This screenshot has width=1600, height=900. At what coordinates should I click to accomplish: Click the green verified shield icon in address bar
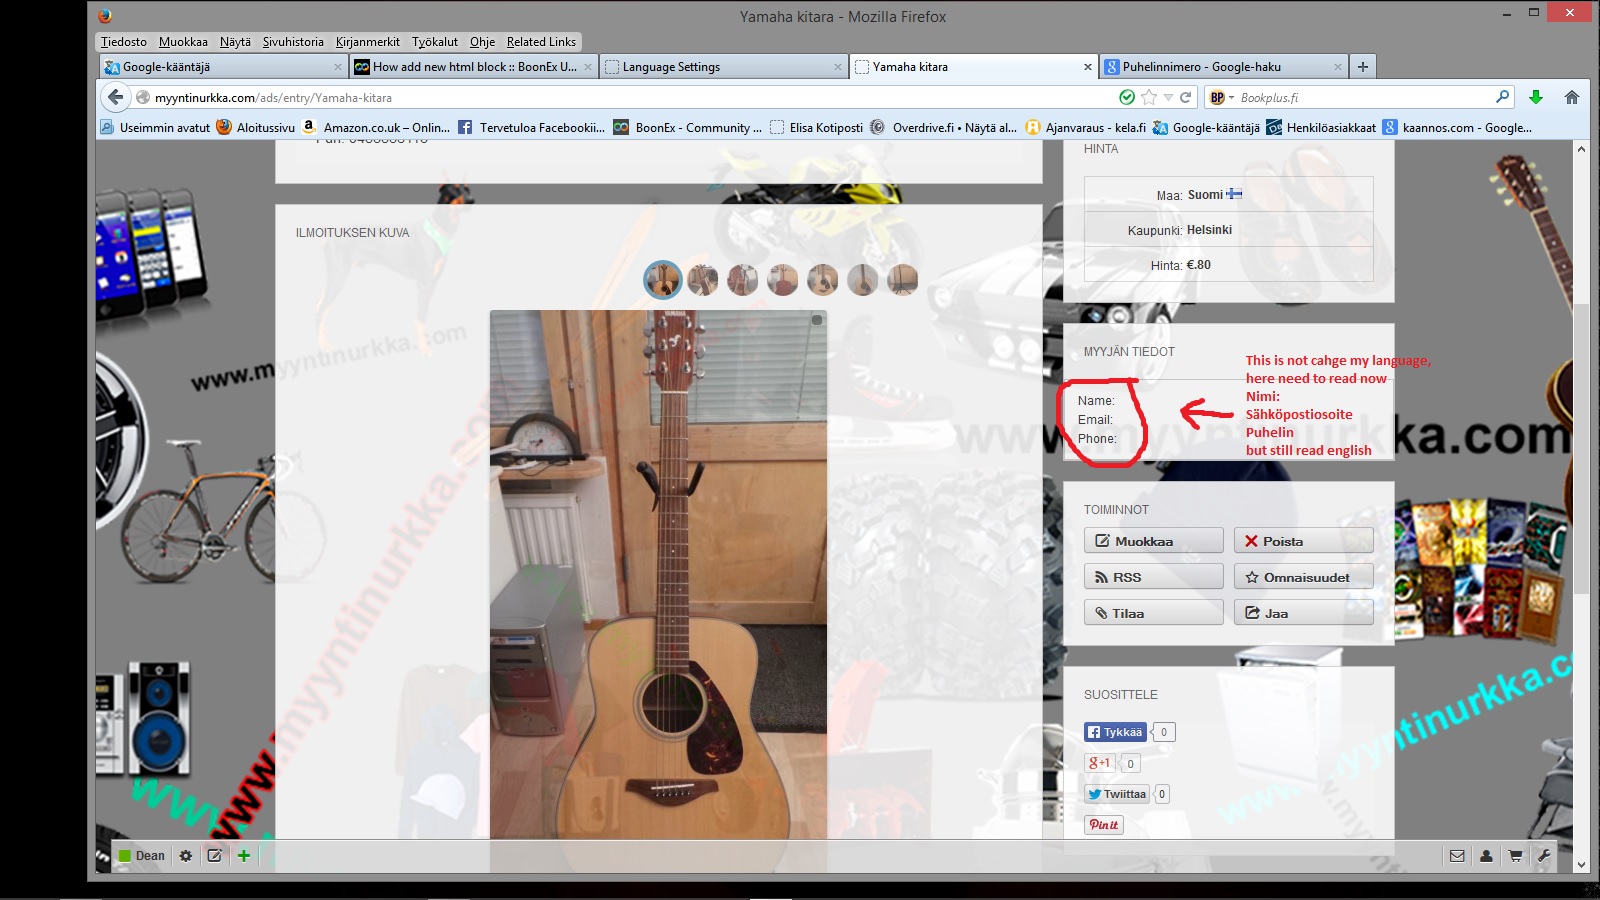tap(1127, 97)
